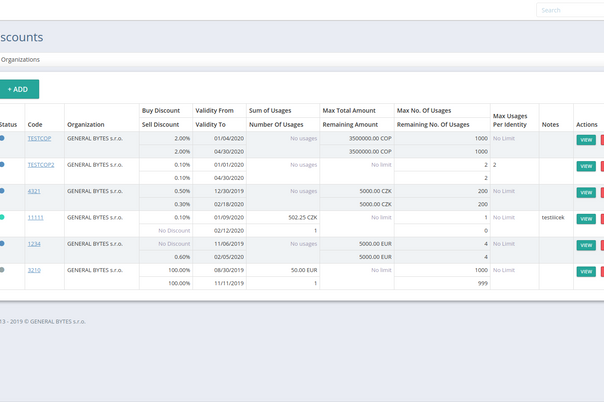Open the TESTCOP discount code link
604x402 pixels.
pos(39,138)
